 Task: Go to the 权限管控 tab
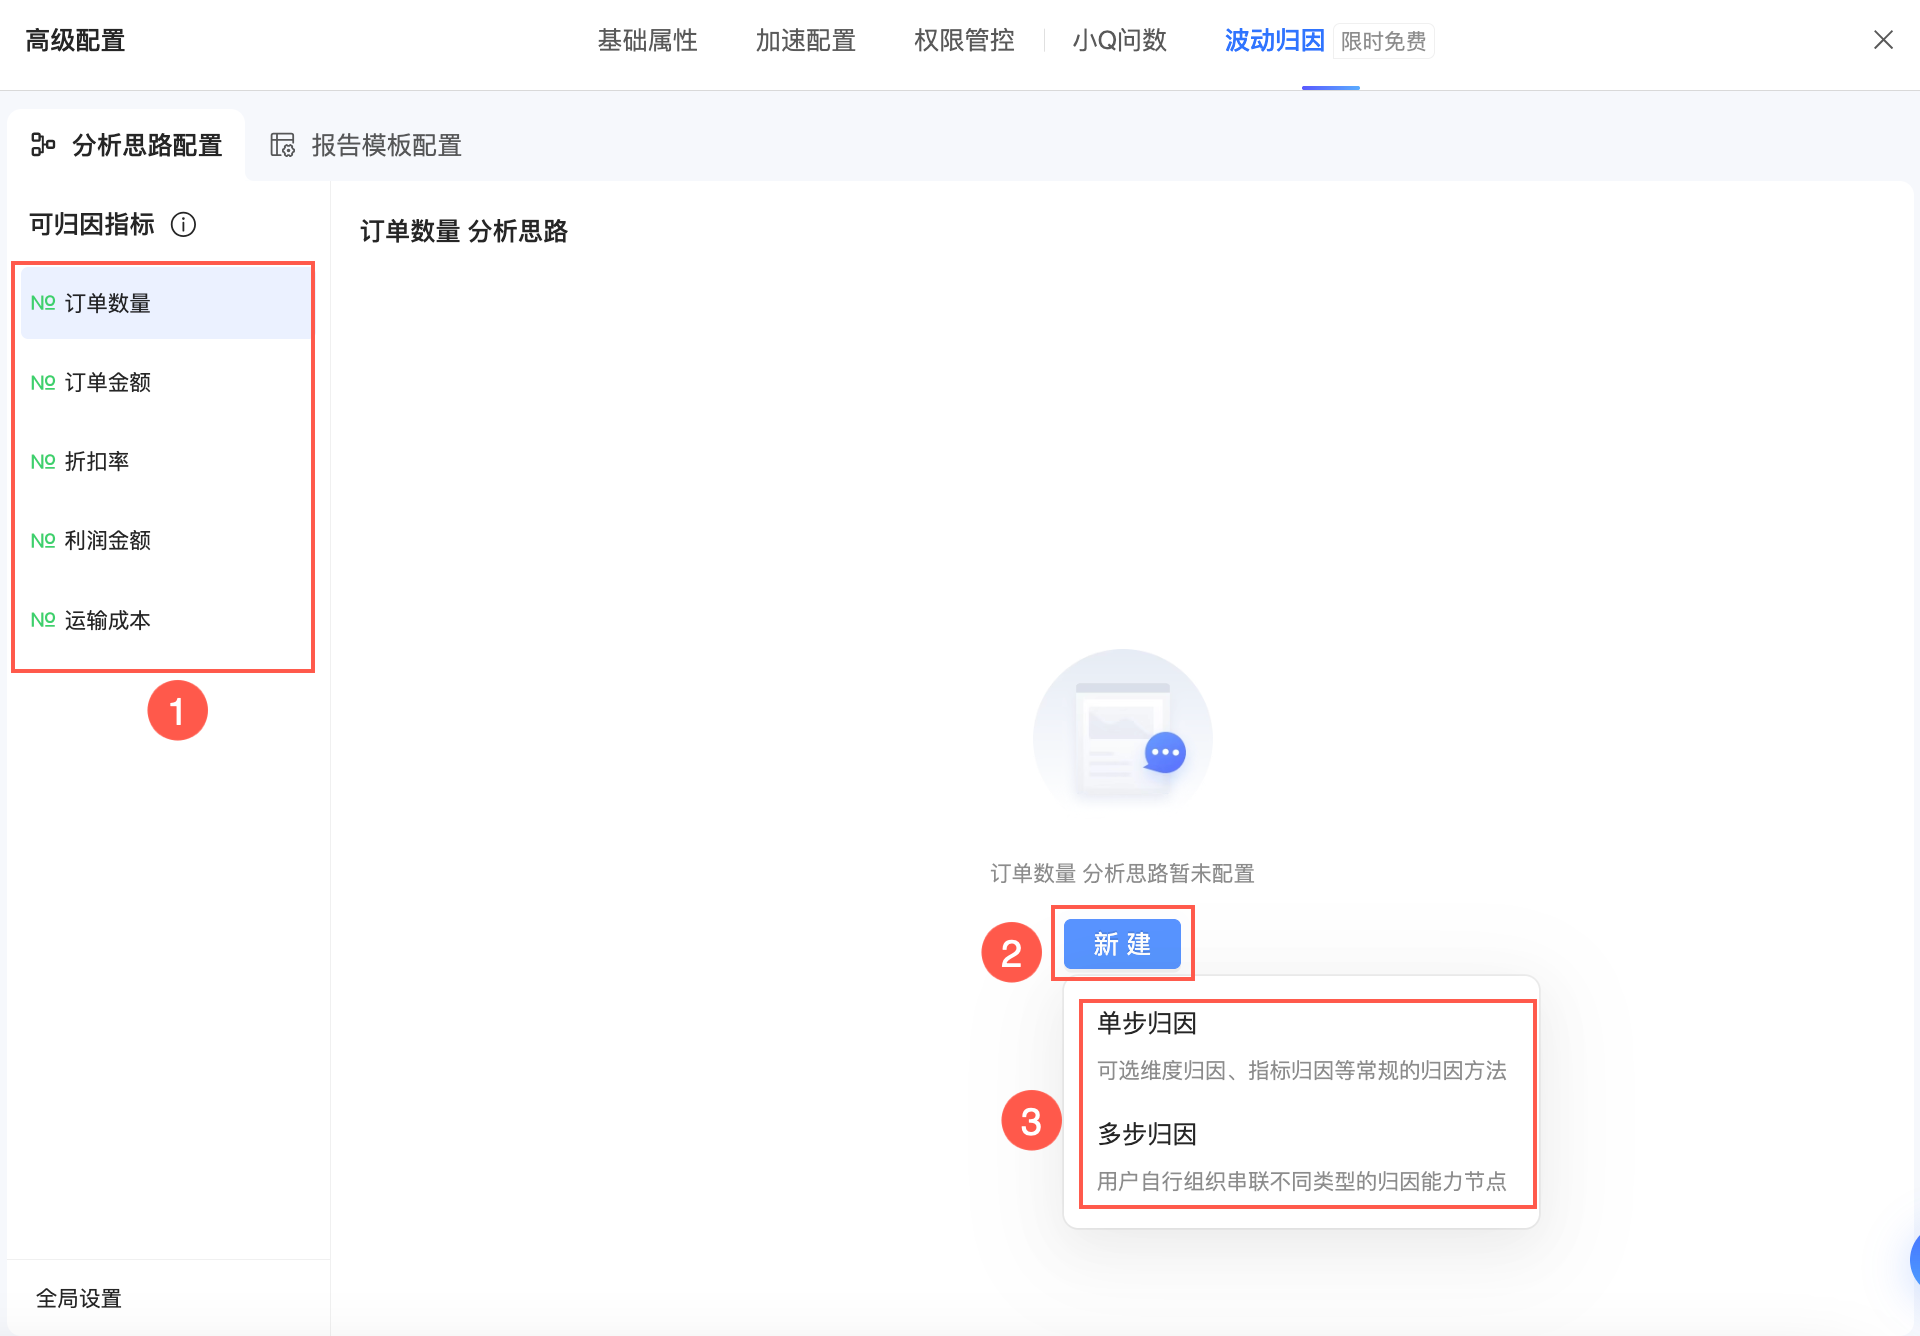point(964,41)
